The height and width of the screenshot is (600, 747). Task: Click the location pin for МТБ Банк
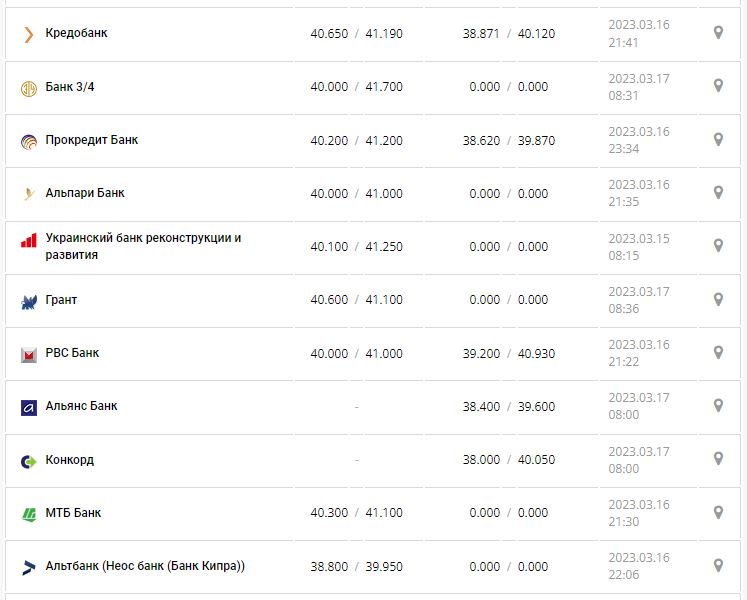coord(718,513)
